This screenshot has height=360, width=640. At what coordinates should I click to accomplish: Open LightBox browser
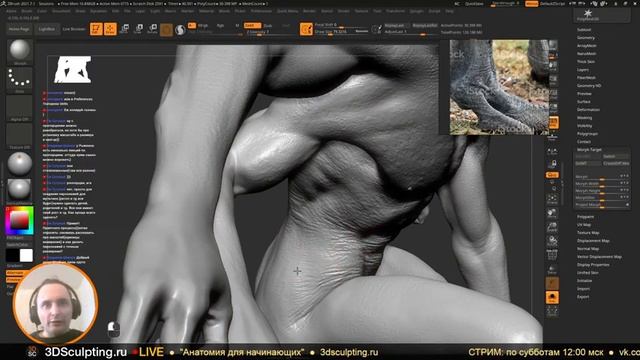(47, 29)
